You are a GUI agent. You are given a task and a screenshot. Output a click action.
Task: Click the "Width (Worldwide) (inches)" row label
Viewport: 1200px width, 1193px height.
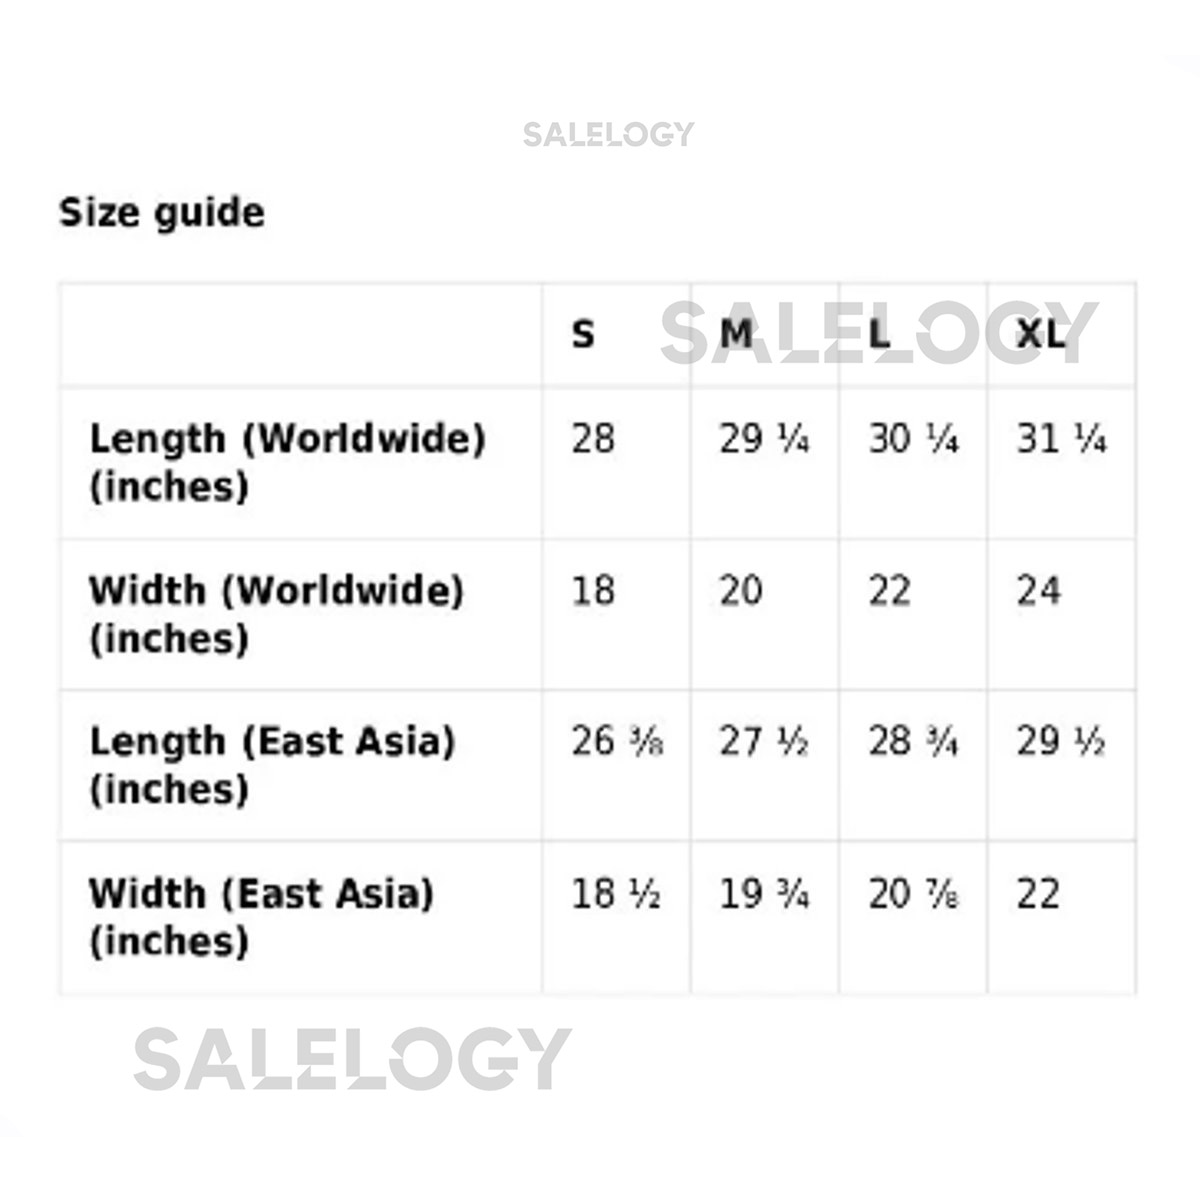pos(276,613)
